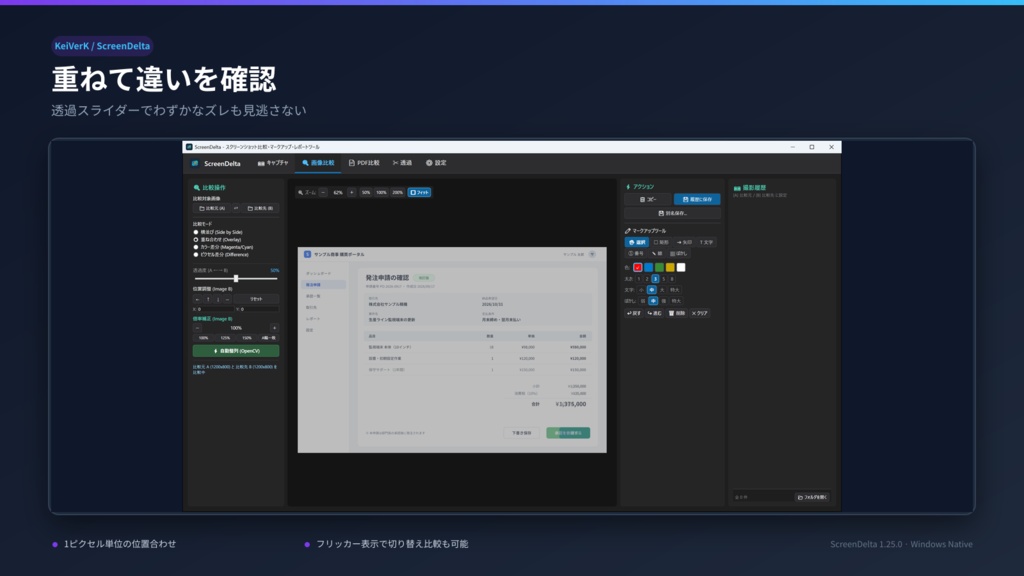Set line thickness to 8
Image resolution: width=1024 pixels, height=576 pixels.
(x=671, y=279)
